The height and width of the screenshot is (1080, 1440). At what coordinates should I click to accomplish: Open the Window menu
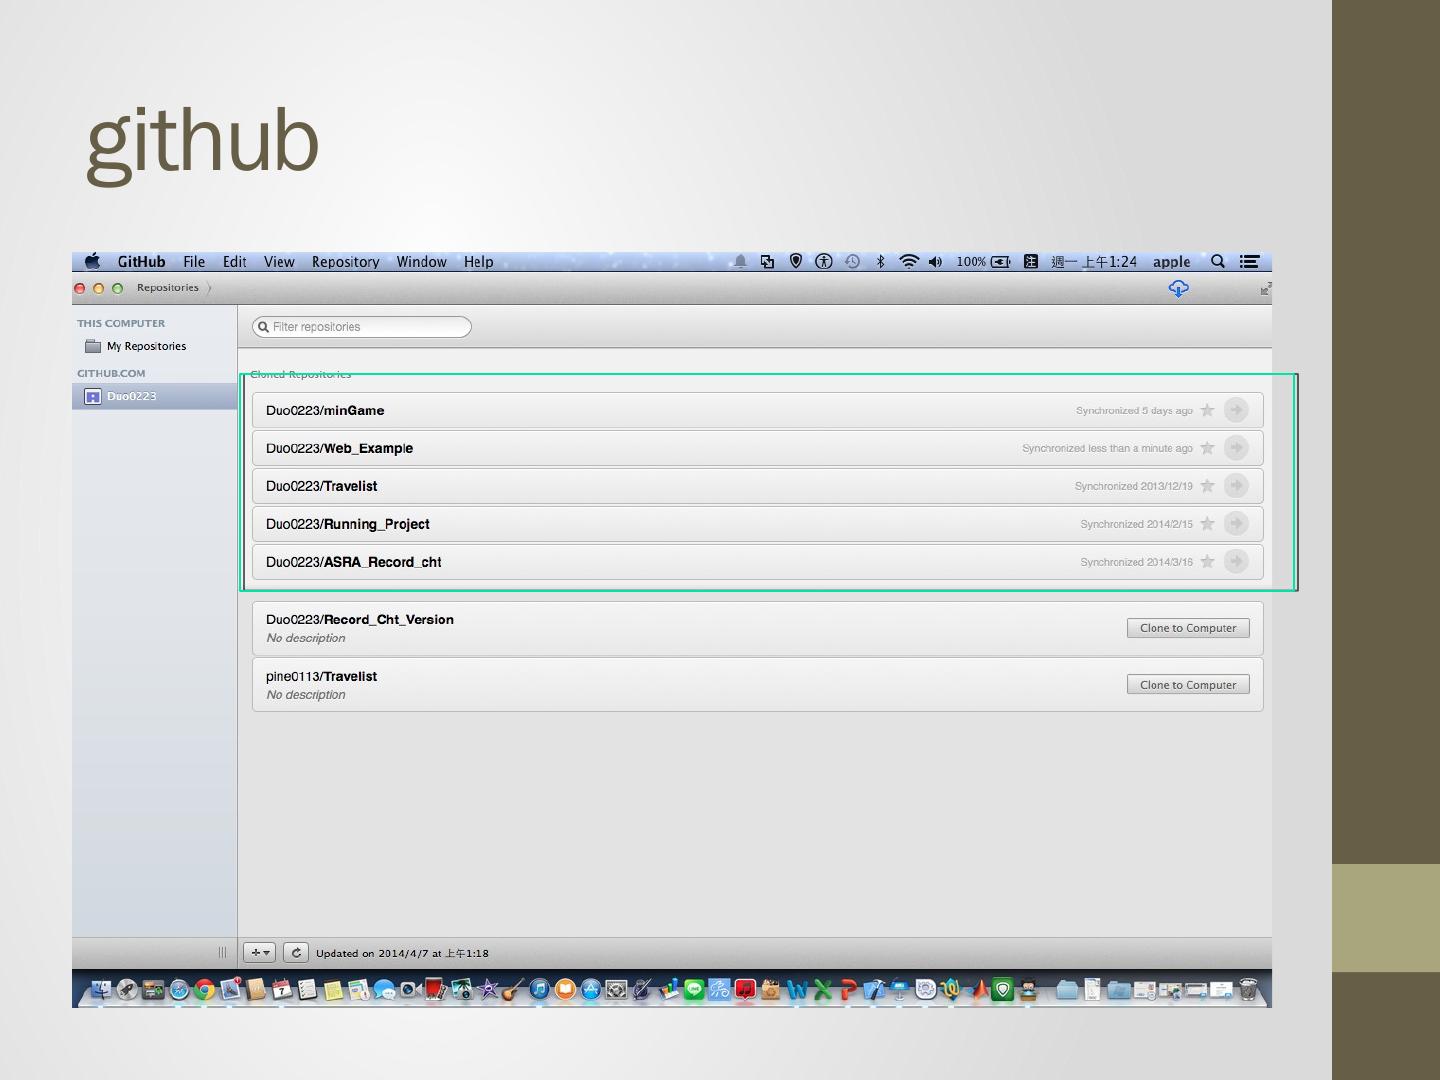point(421,262)
